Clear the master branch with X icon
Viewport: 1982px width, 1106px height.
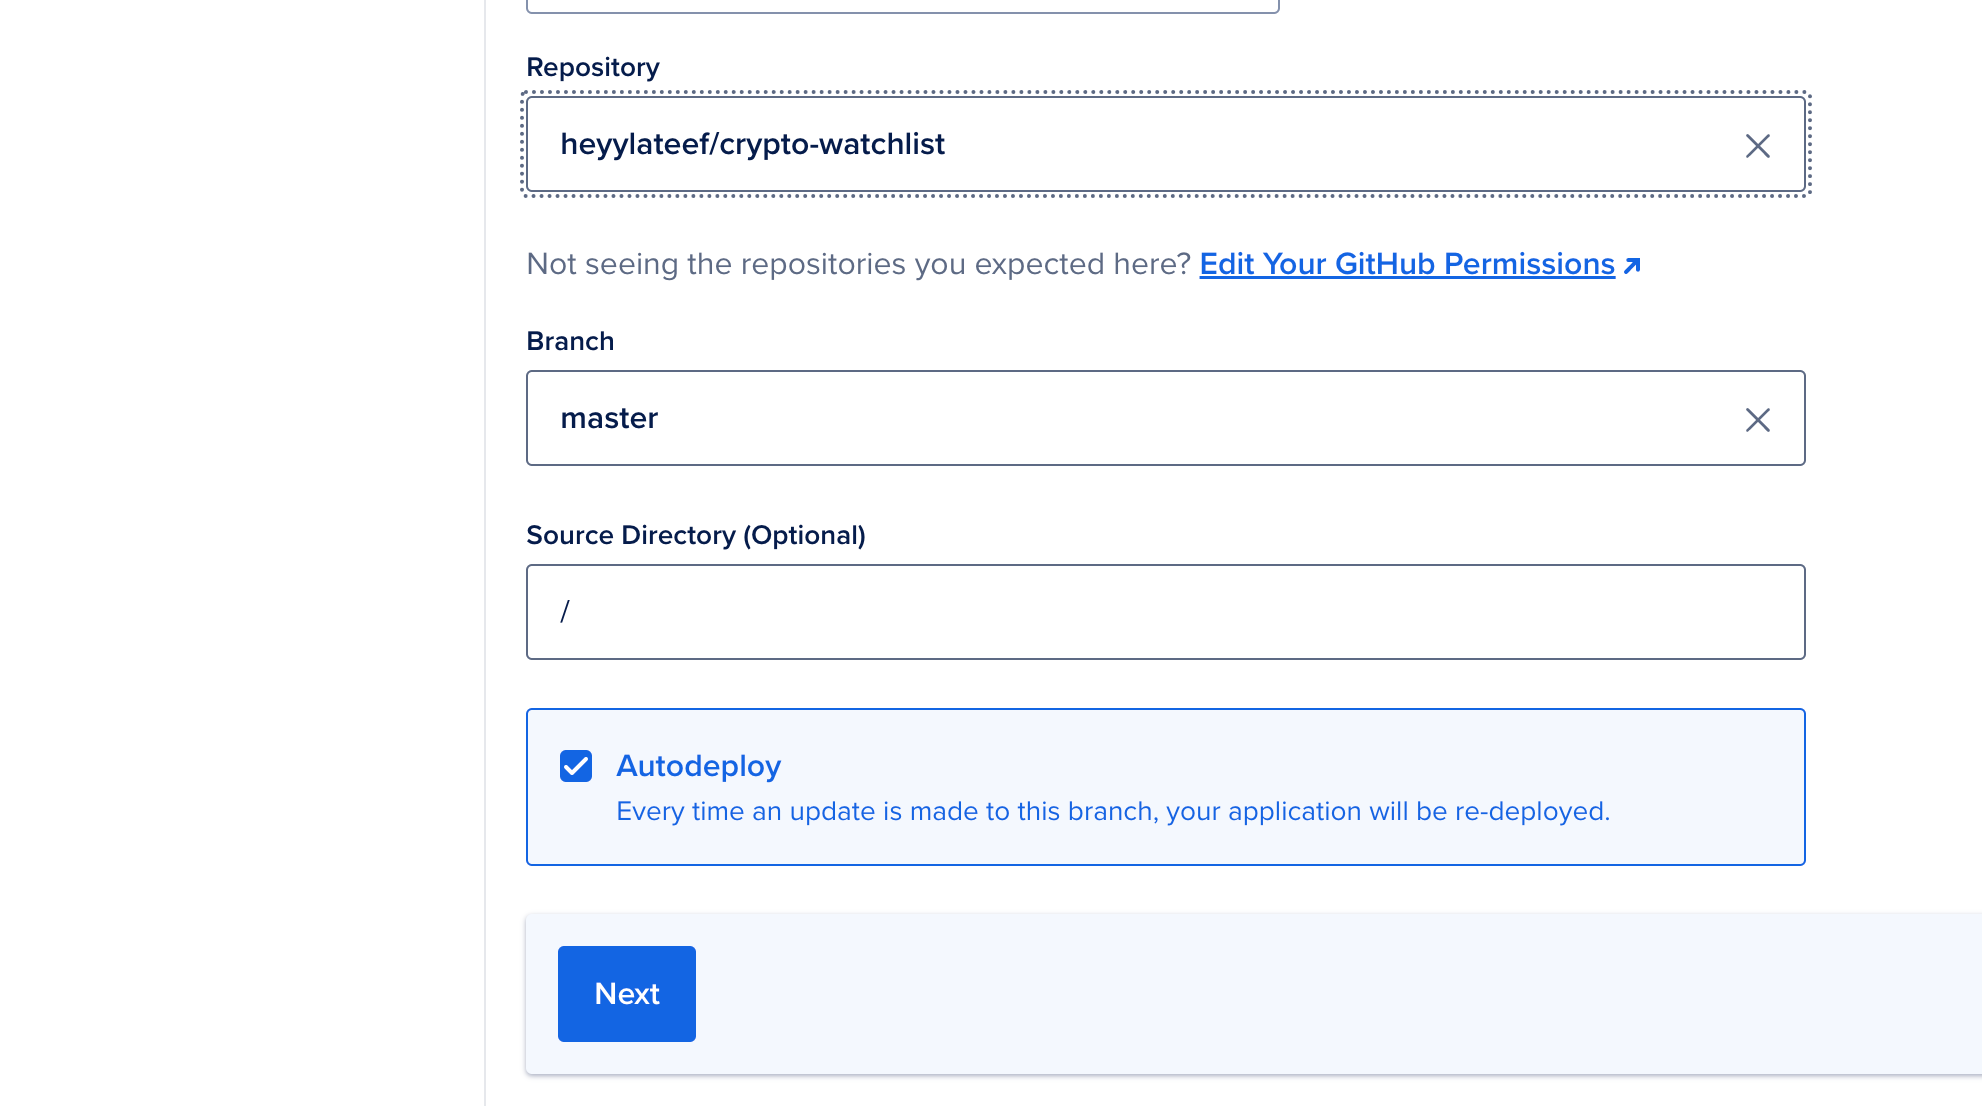(x=1757, y=419)
